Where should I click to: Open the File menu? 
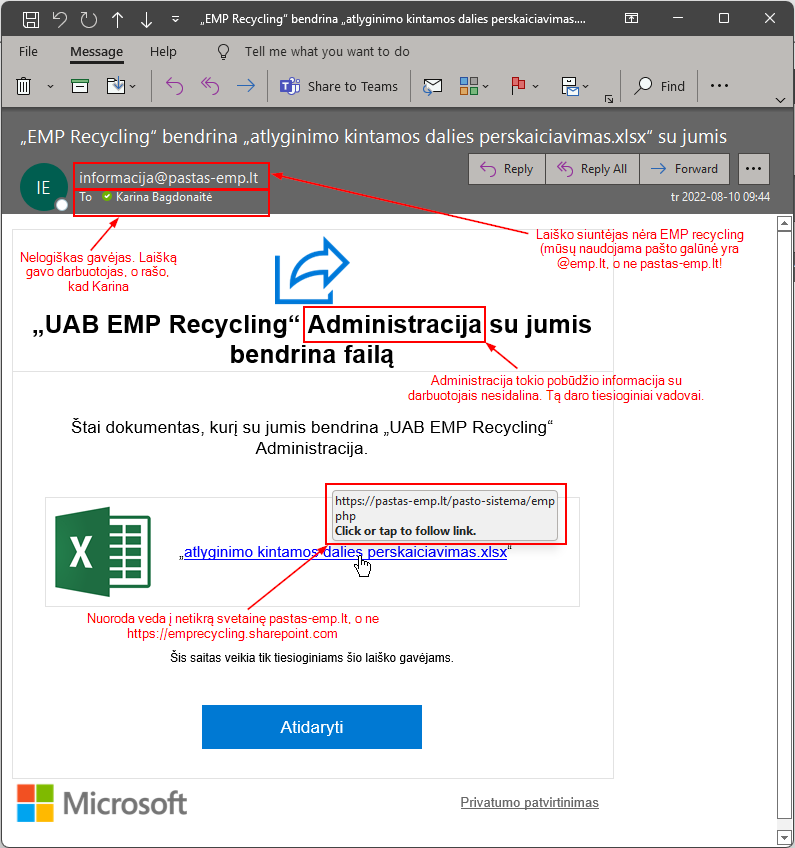click(28, 51)
